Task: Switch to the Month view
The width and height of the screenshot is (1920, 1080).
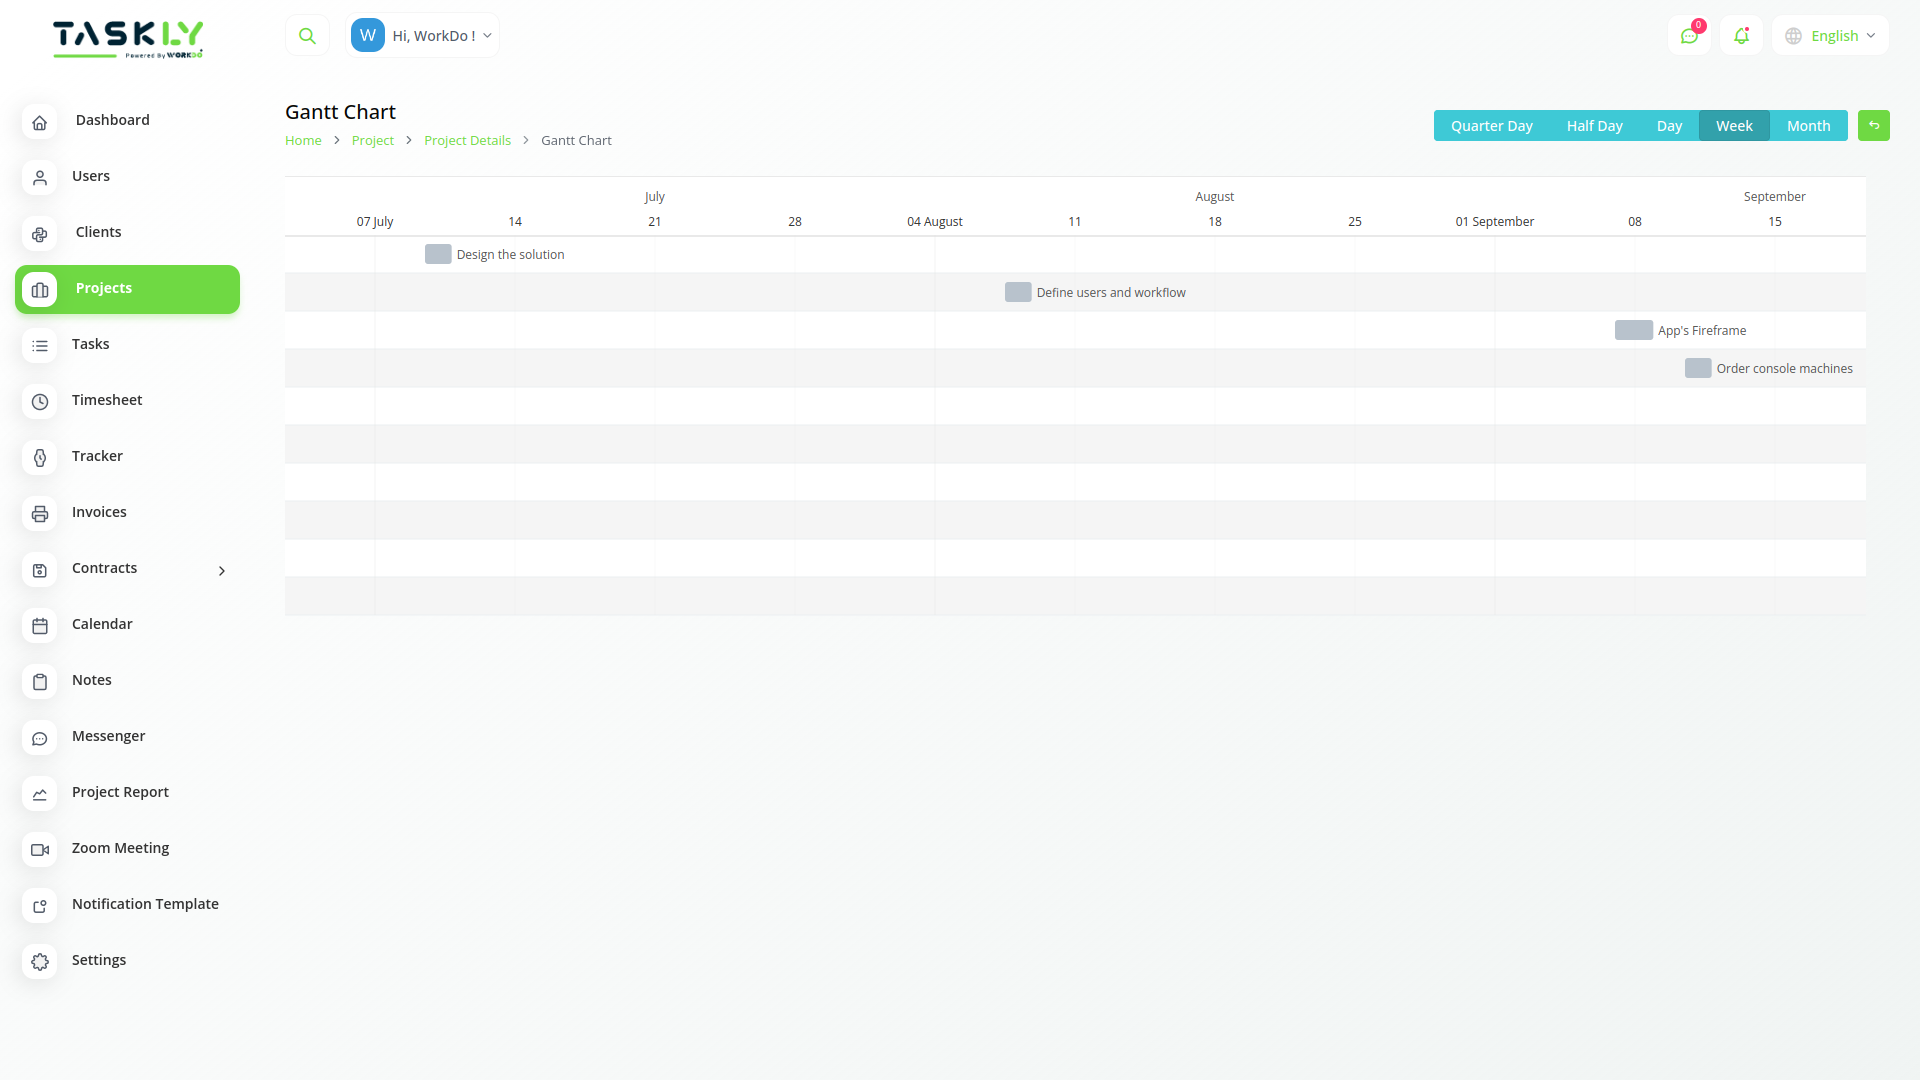Action: click(x=1808, y=125)
